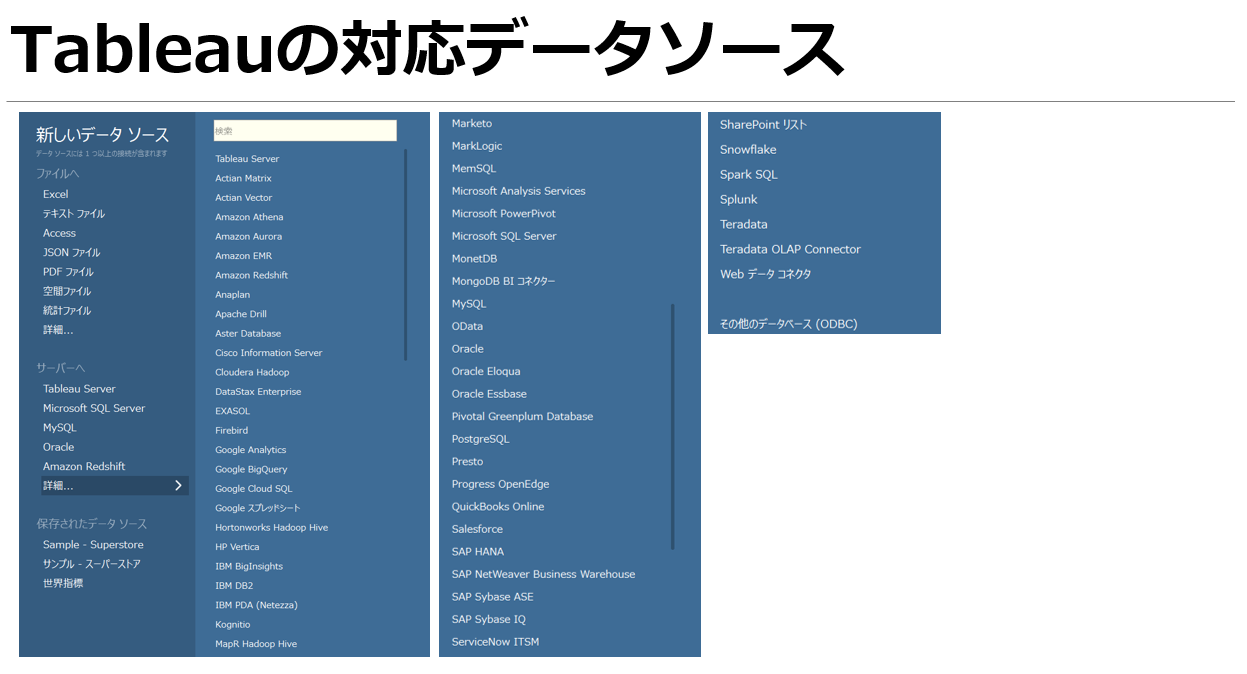Select Apache Drill connector
1247x674 pixels.
241,314
